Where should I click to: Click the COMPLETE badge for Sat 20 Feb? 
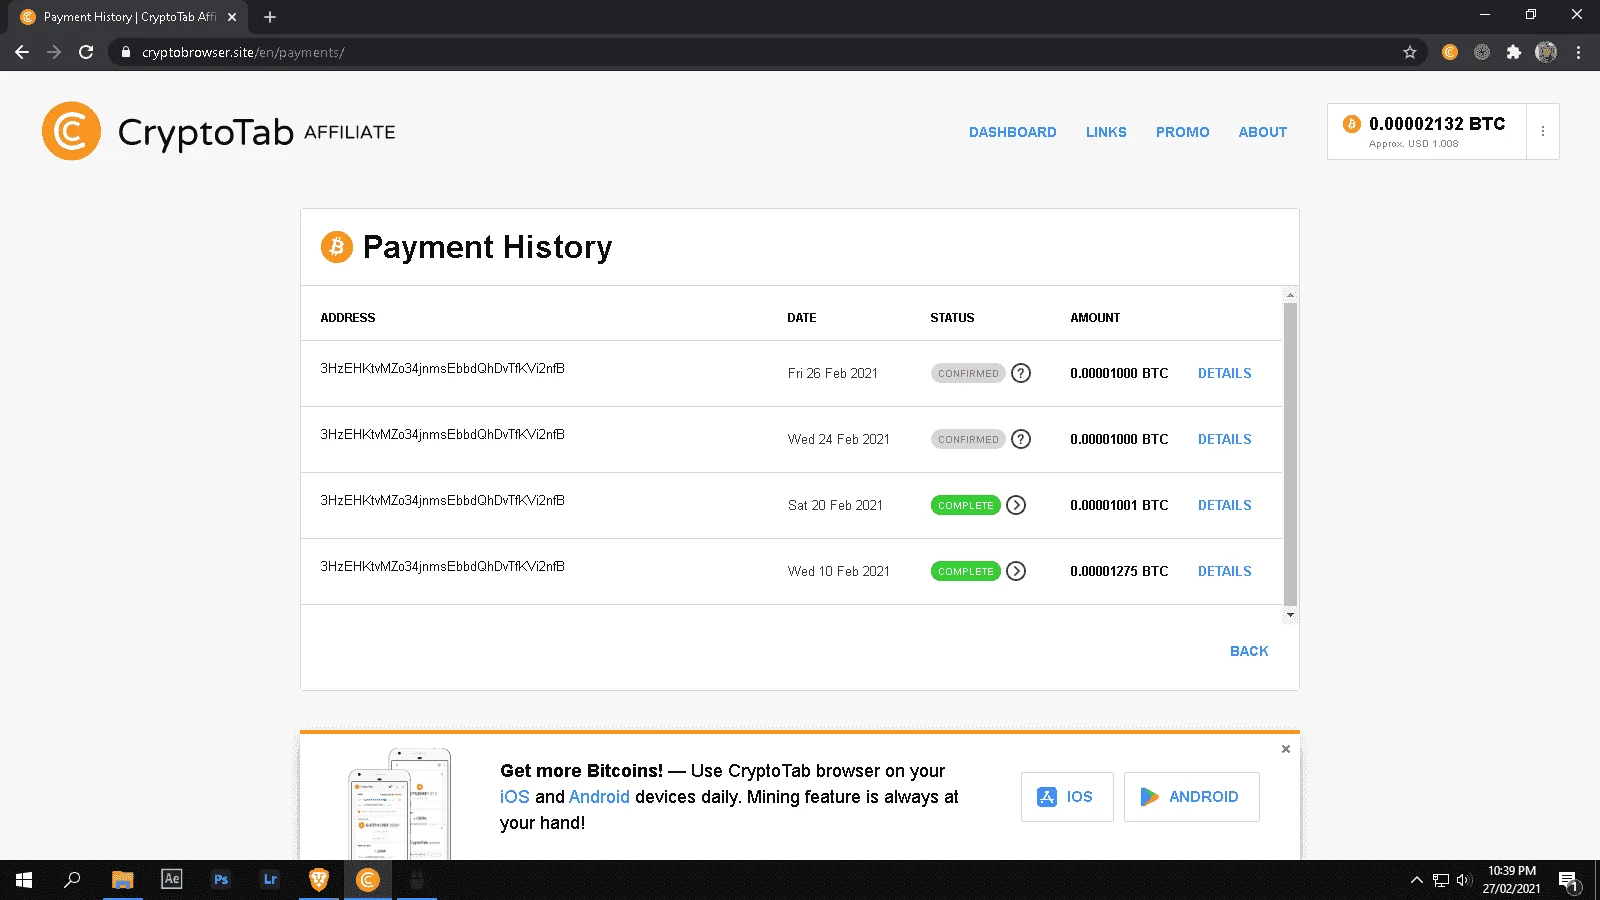[x=966, y=505]
